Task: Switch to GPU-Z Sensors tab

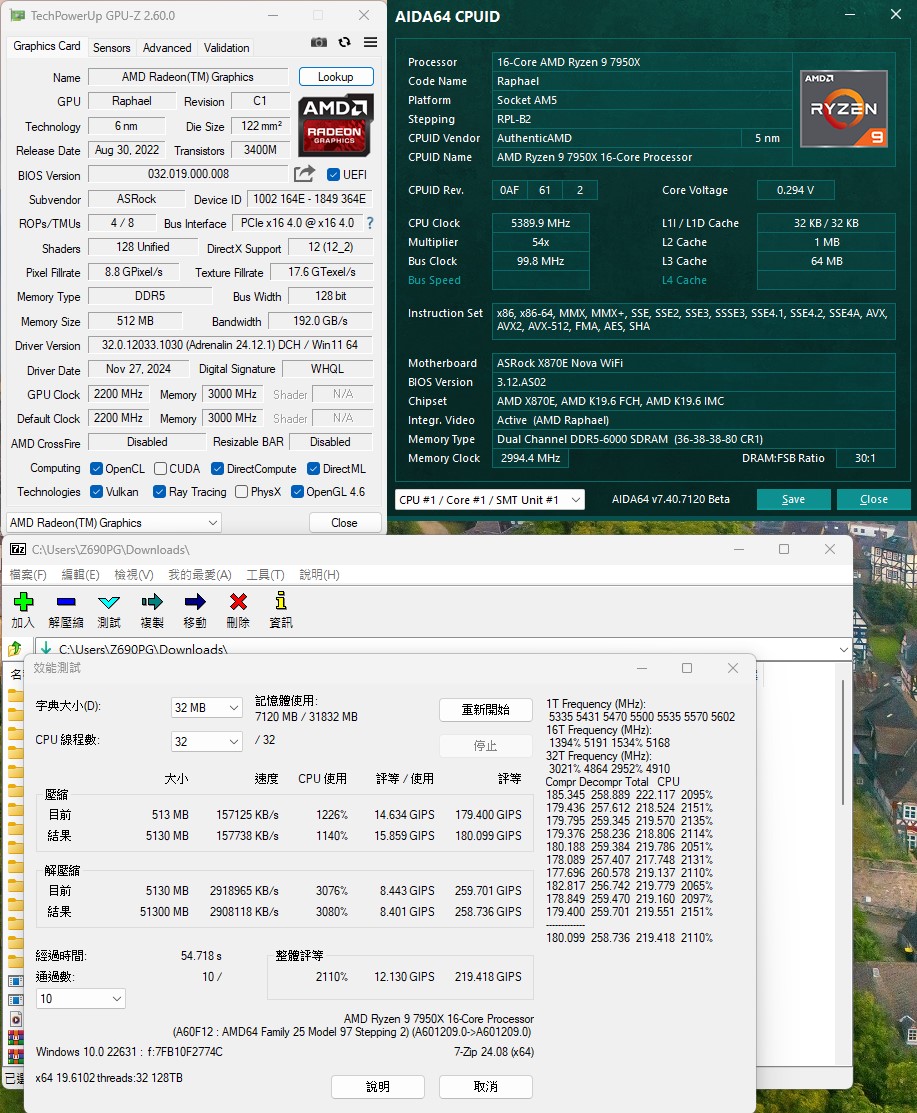Action: coord(111,48)
